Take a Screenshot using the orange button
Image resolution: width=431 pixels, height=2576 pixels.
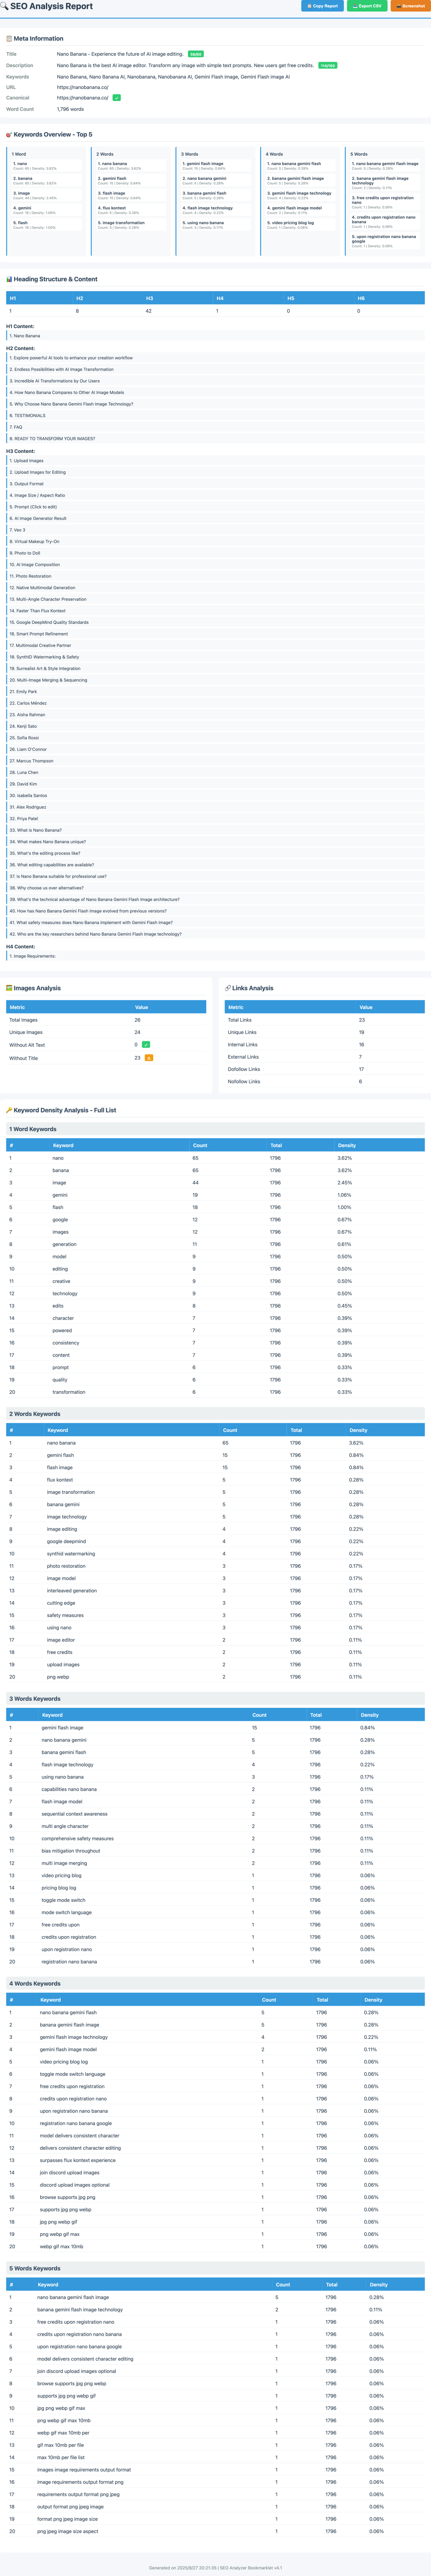410,6
